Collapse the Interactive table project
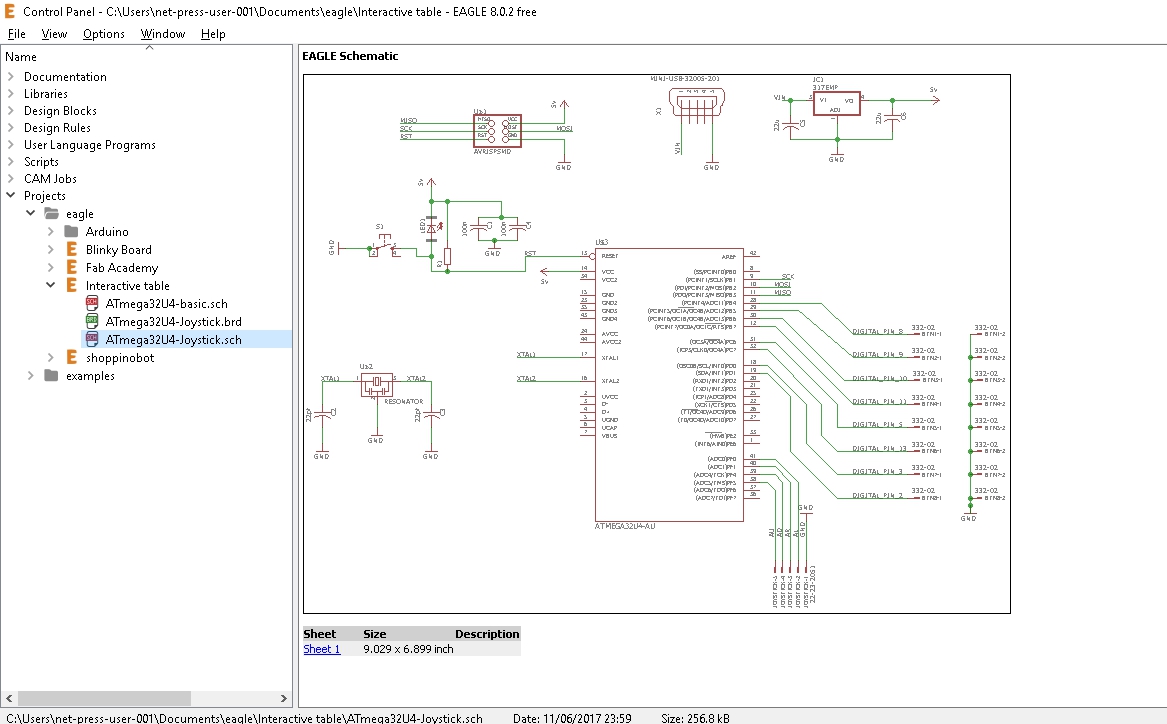This screenshot has height=724, width=1167. [x=51, y=286]
